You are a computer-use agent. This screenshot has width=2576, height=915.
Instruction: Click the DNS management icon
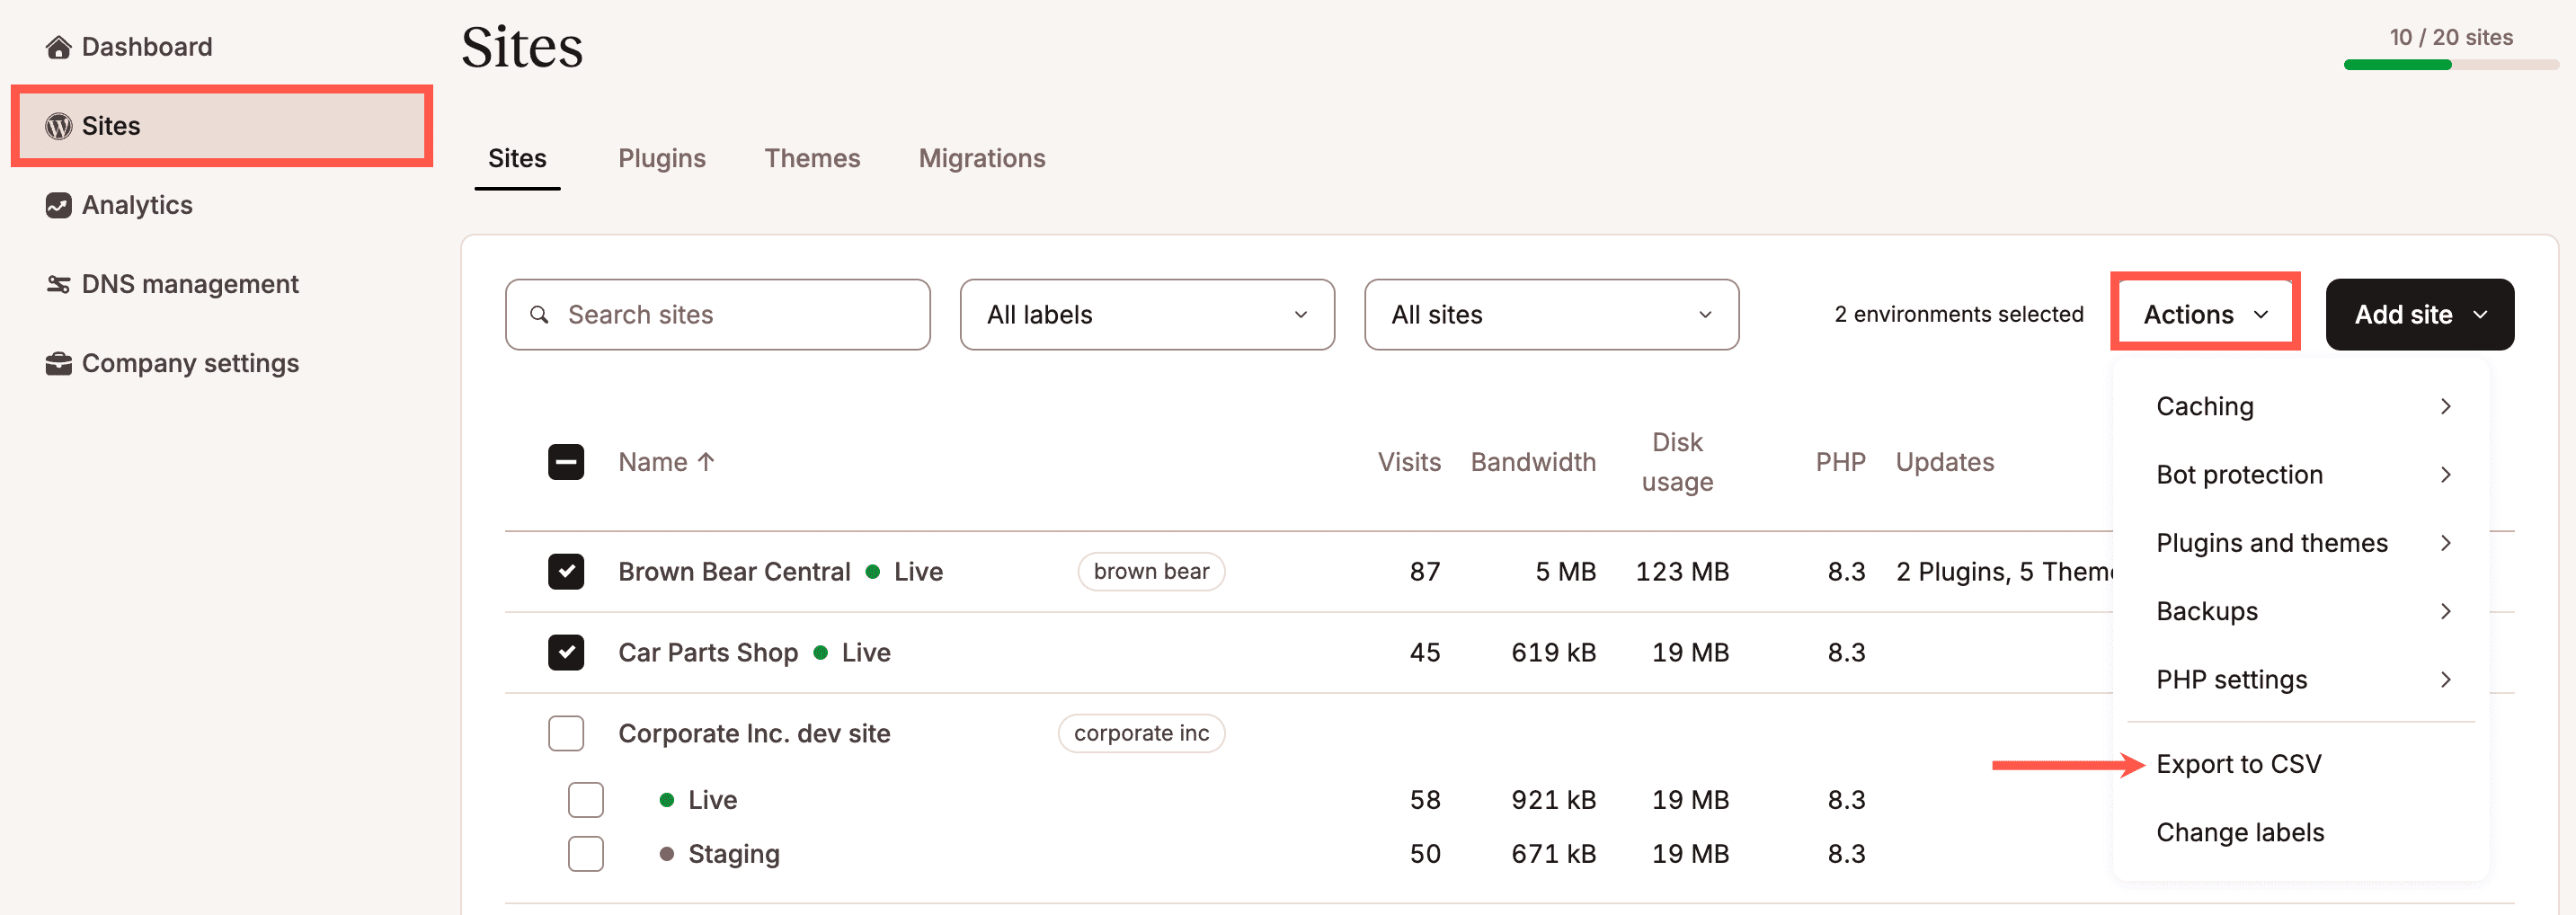pyautogui.click(x=58, y=284)
